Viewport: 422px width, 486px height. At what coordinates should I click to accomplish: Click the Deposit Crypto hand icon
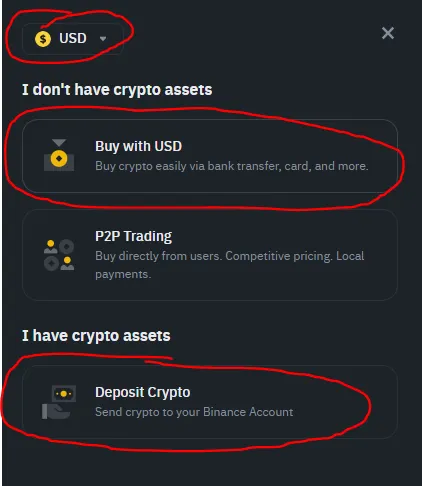59,402
